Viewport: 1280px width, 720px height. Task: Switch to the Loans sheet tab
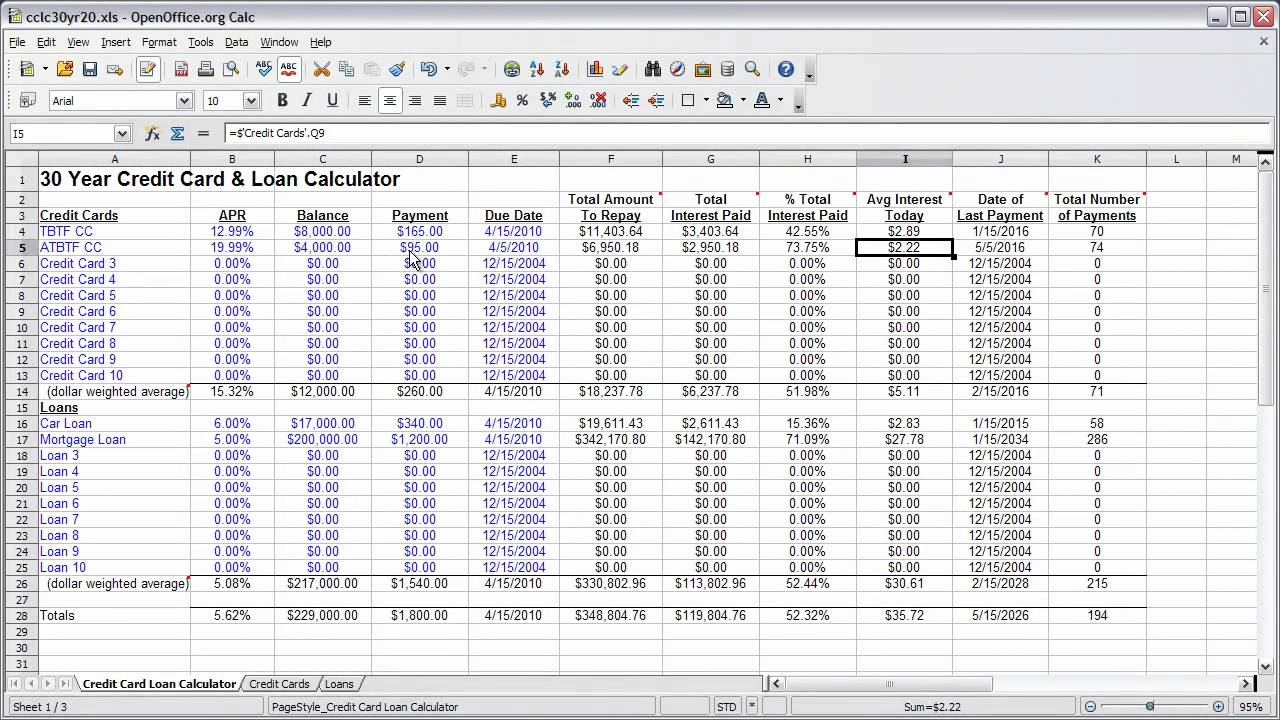[339, 684]
